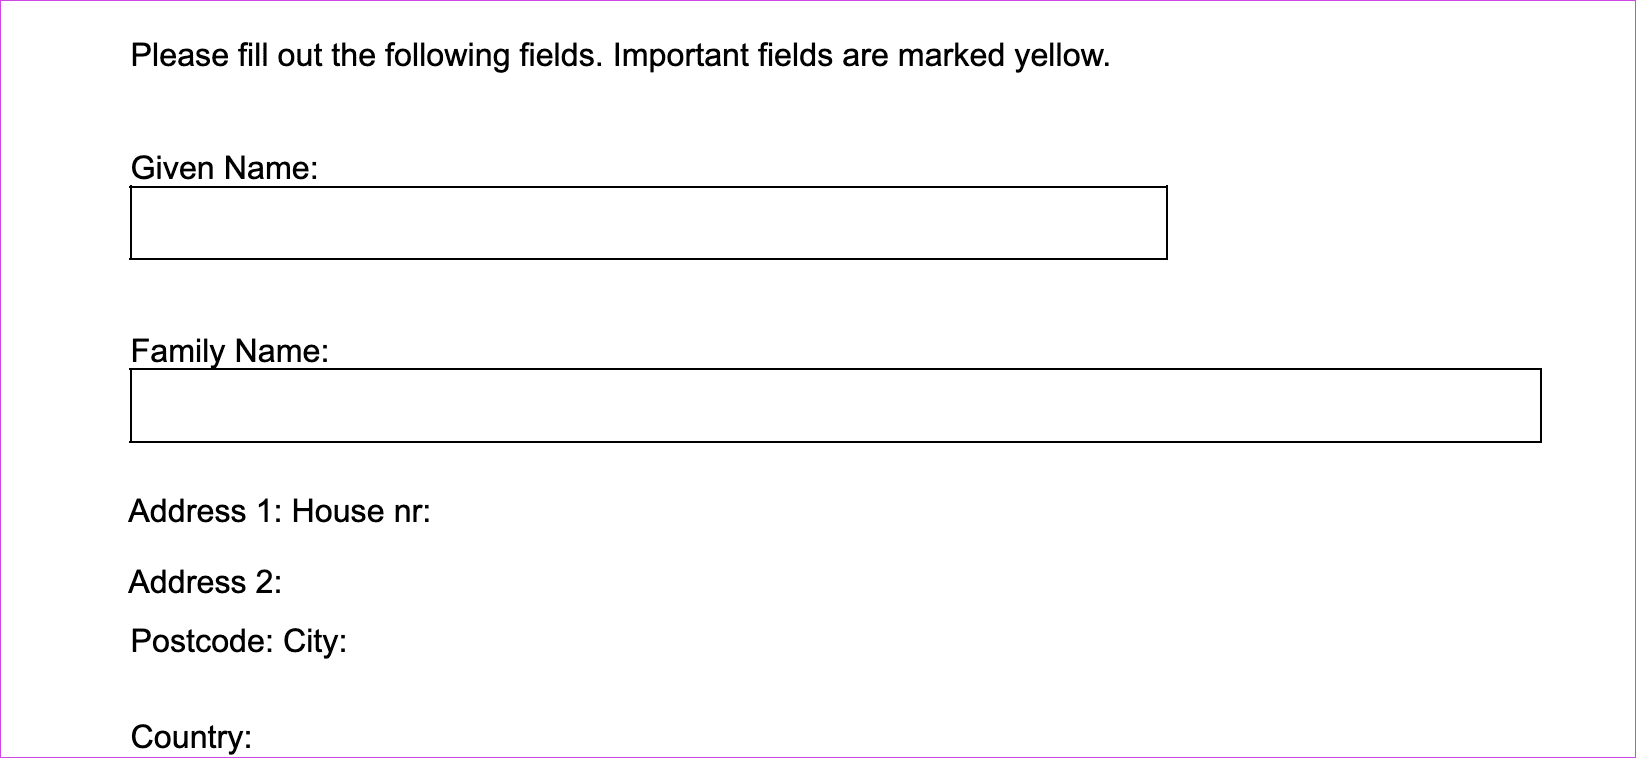
Task: Click the "City:" label text
Action: click(315, 641)
